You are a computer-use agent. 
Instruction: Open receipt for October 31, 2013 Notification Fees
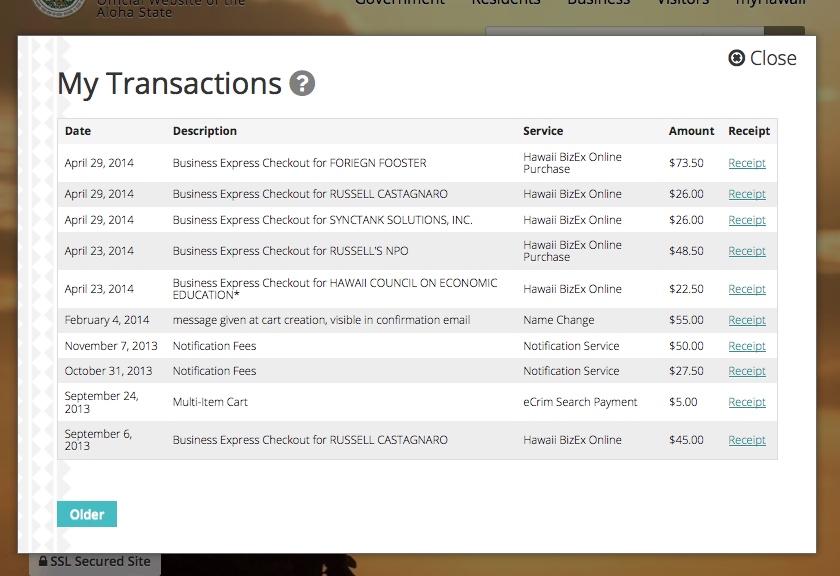pos(747,371)
